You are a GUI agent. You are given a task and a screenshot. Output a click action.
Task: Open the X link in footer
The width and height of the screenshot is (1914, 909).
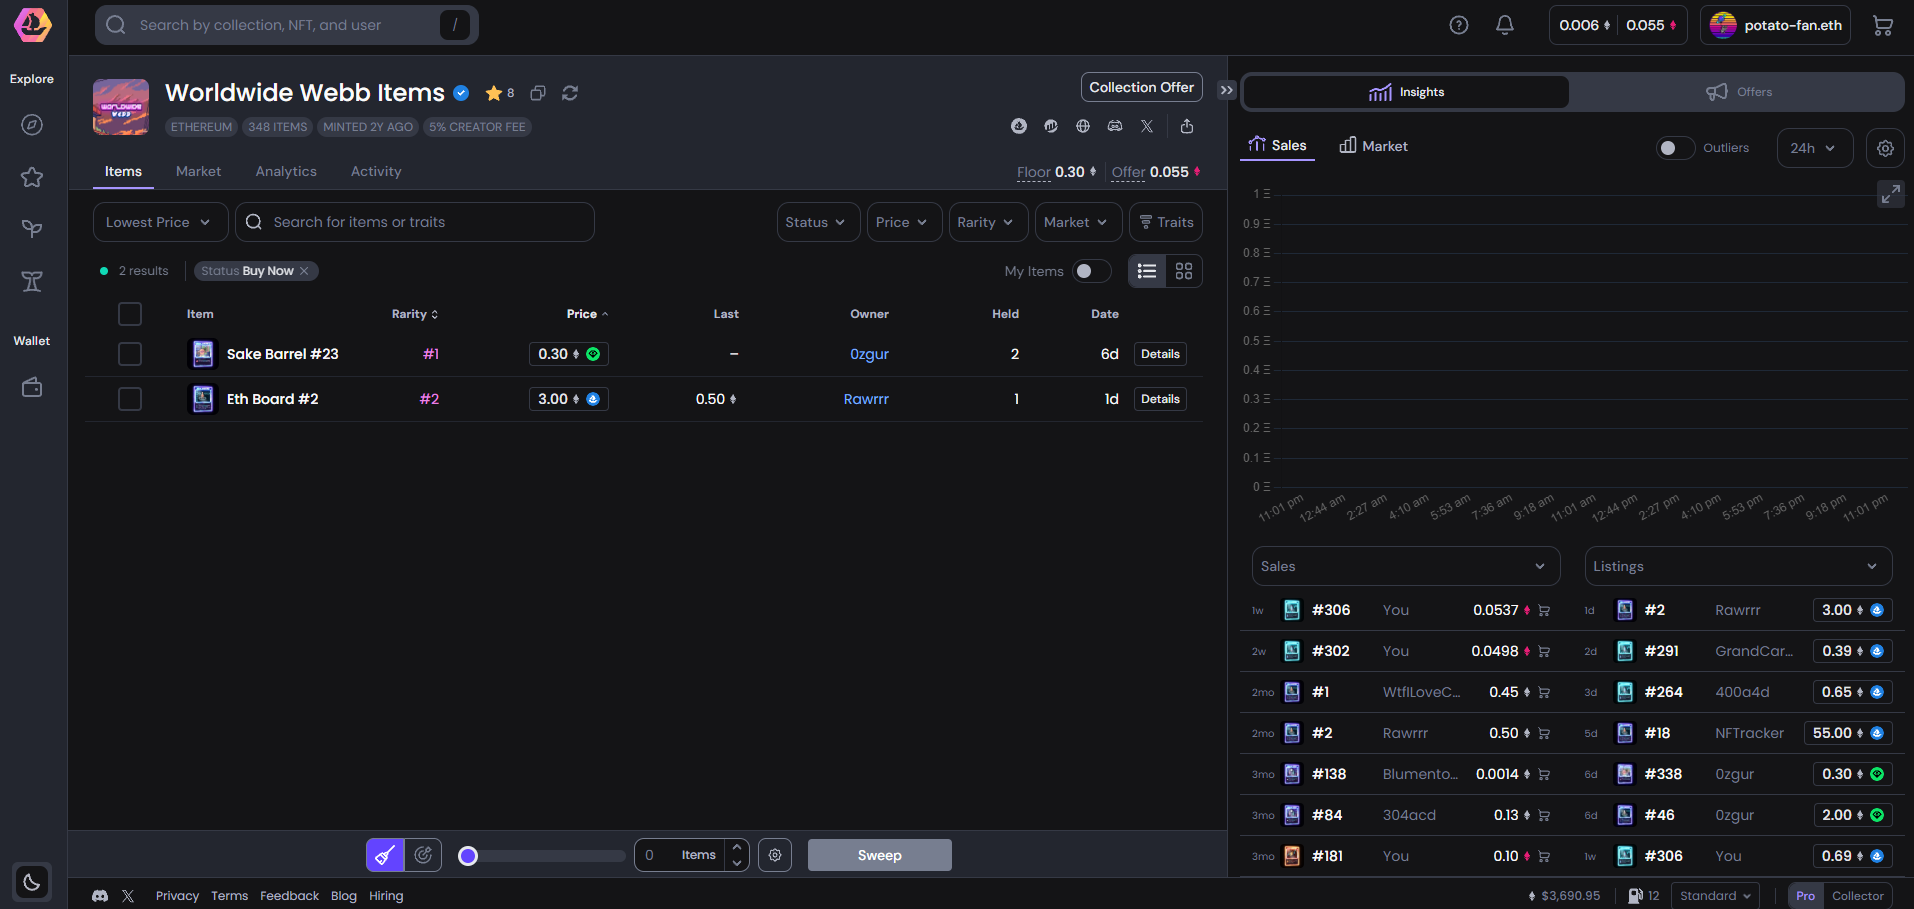128,896
